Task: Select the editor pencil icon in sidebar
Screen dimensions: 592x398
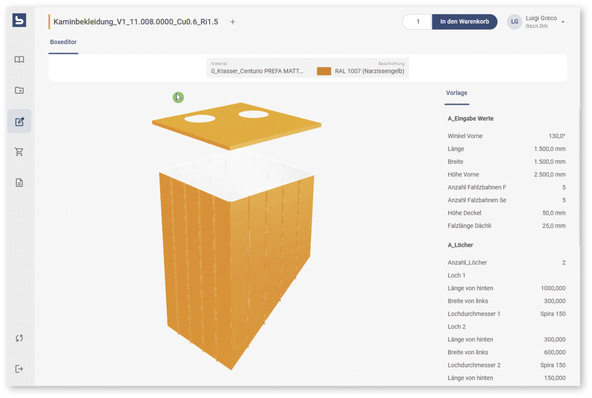Action: [x=19, y=121]
